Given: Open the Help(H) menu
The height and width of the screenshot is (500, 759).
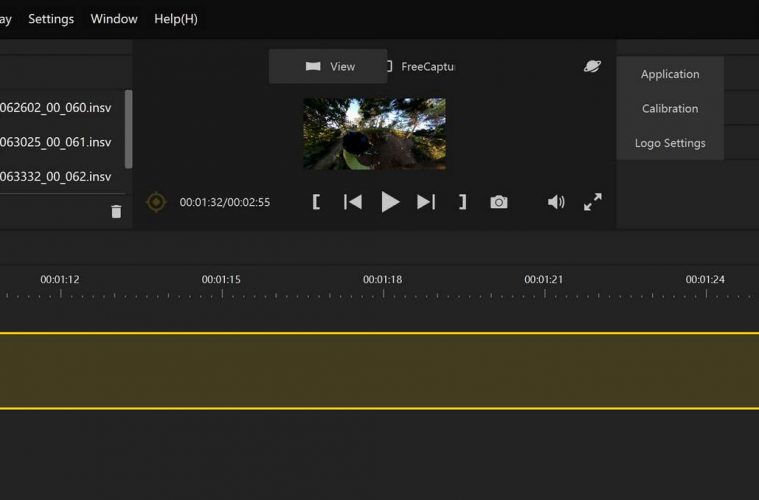Looking at the screenshot, I should tap(176, 19).
